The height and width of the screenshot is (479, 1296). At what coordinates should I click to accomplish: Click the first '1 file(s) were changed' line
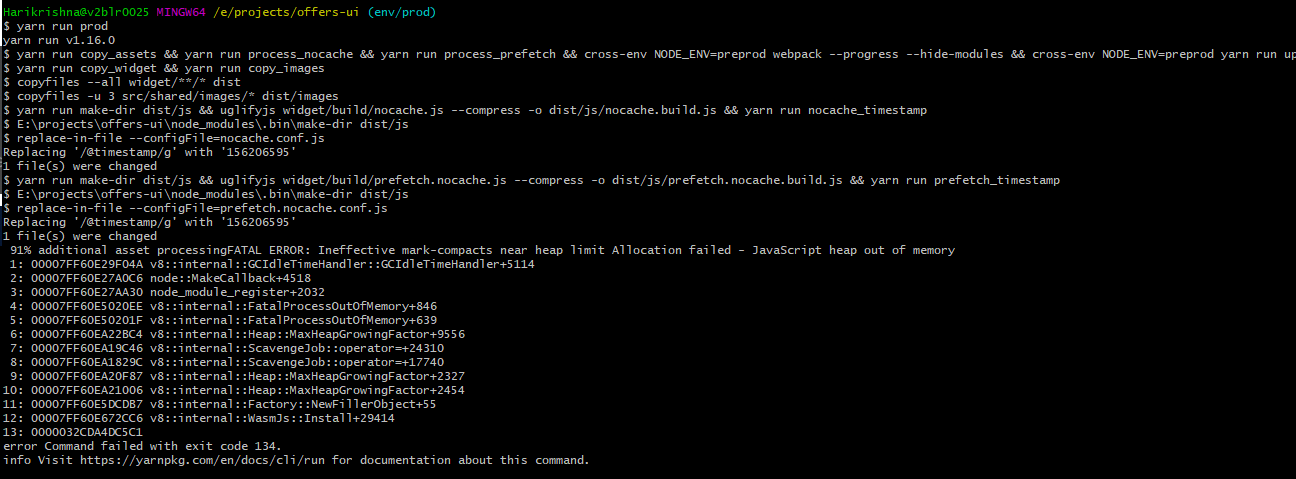click(80, 166)
